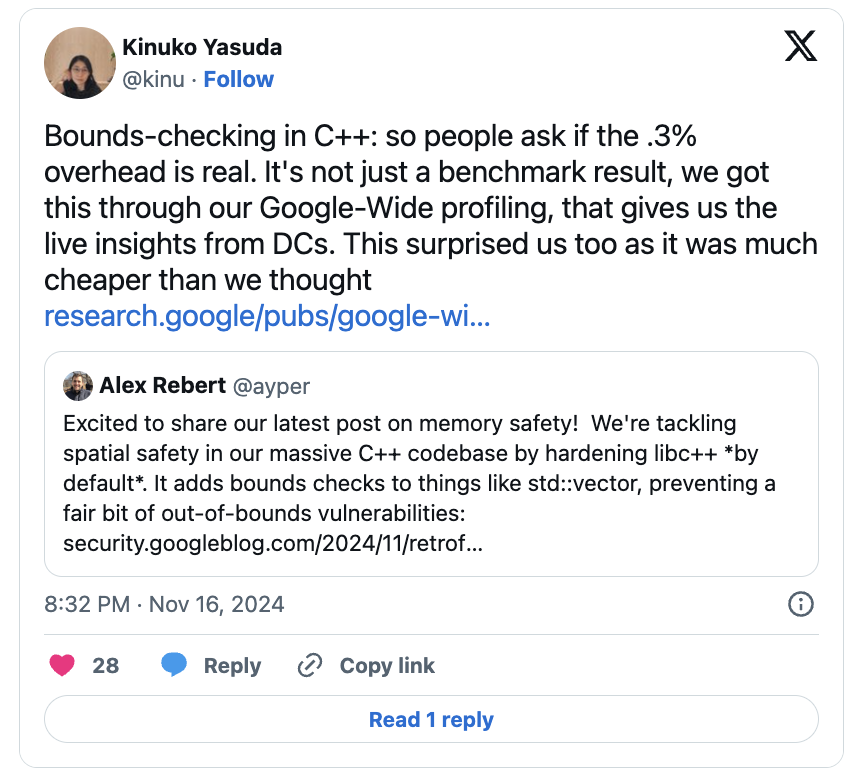The height and width of the screenshot is (782, 858).
Task: Click the Reply text label
Action: [x=232, y=666]
